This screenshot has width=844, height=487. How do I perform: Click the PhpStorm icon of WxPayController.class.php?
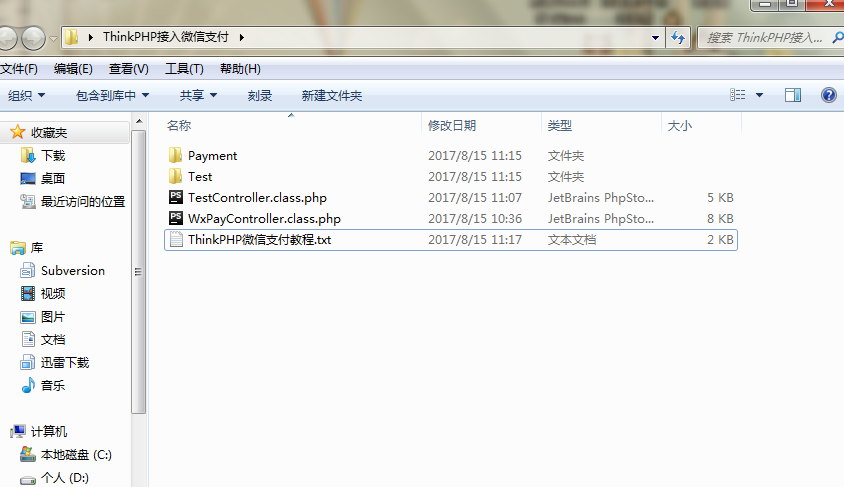tap(175, 218)
